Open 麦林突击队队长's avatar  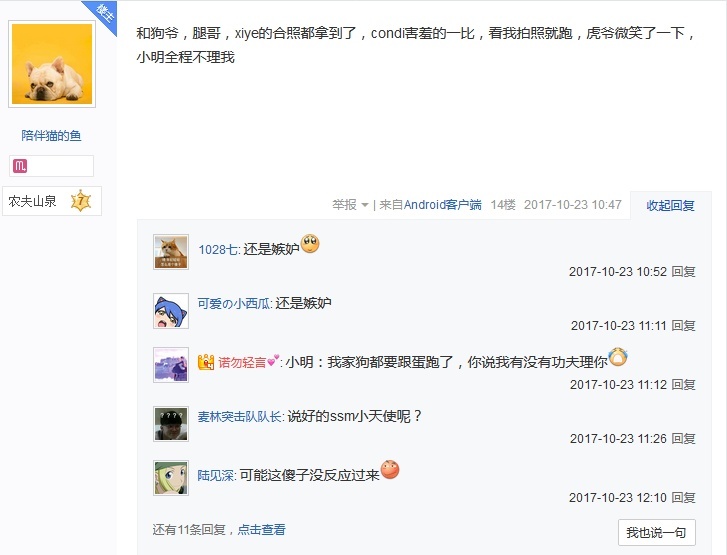[x=171, y=424]
